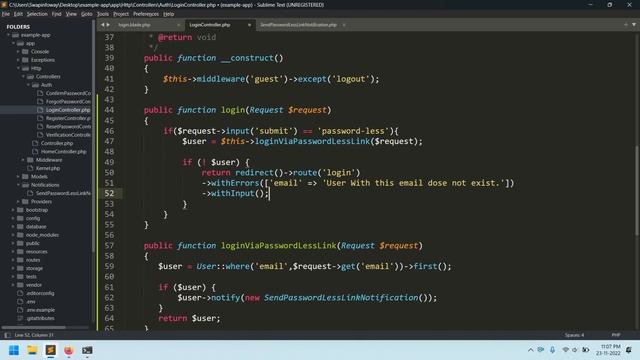Screen dimensions: 640x360
Task: Open the Wi-Fi network tray icon
Action: coord(565,350)
